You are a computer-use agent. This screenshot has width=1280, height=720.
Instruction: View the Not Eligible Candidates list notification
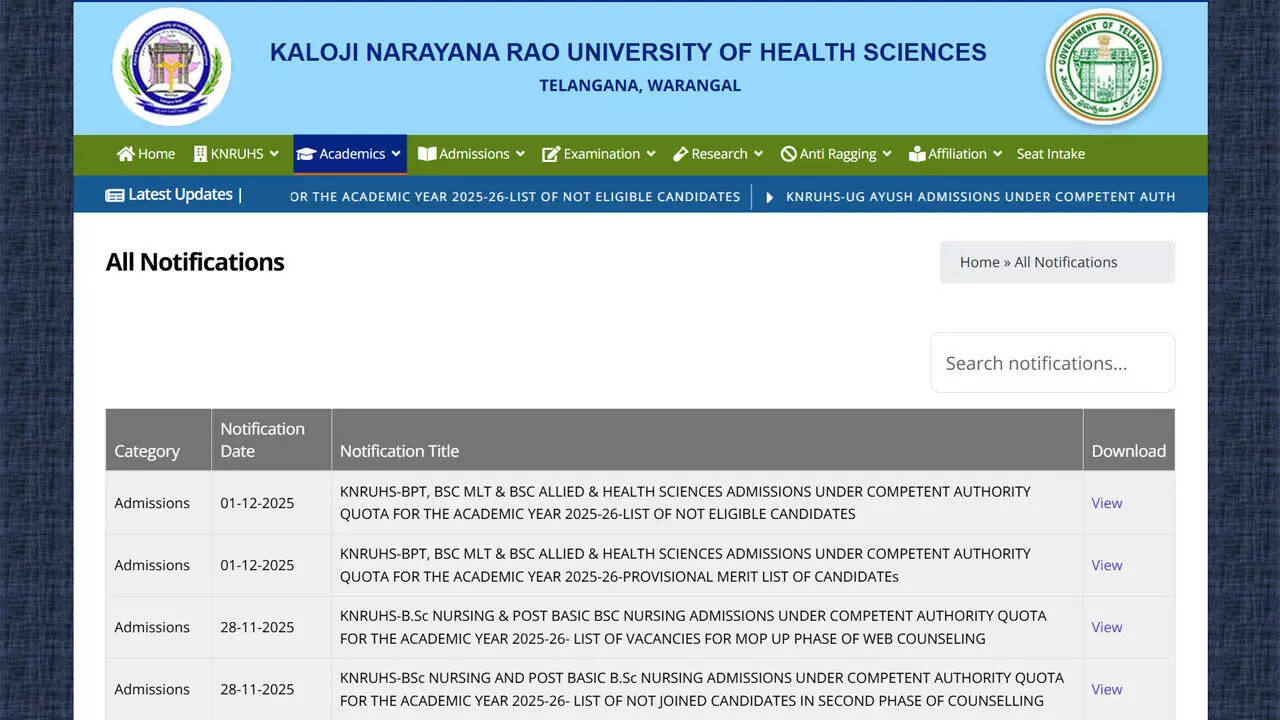1106,503
